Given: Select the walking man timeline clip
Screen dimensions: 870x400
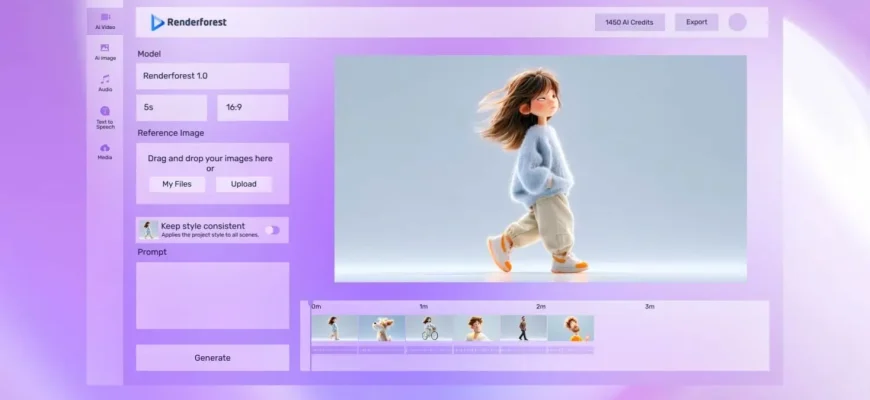Looking at the screenshot, I should pyautogui.click(x=523, y=328).
